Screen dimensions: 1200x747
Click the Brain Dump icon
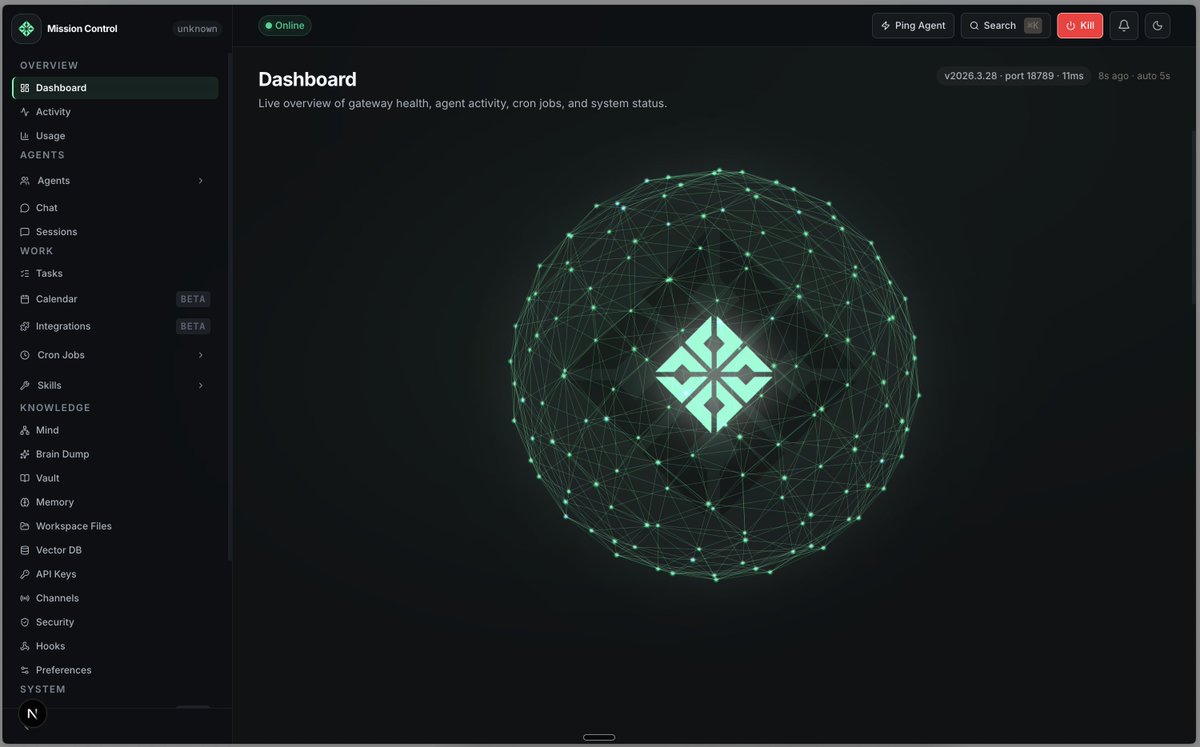tap(25, 454)
